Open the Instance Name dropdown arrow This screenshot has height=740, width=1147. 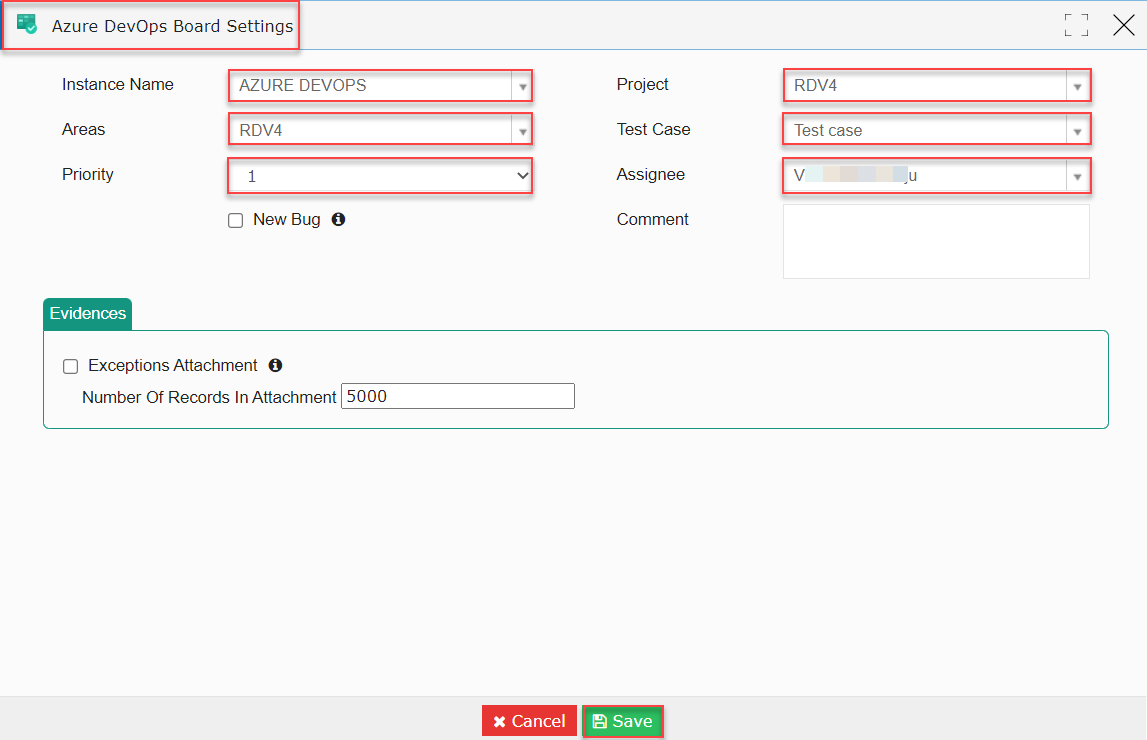click(x=522, y=86)
